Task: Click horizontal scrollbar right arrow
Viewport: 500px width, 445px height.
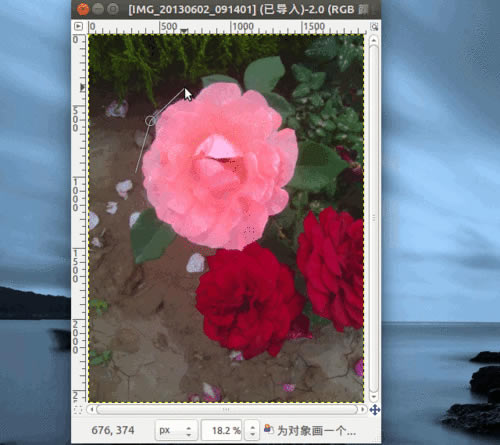Action: [362, 409]
